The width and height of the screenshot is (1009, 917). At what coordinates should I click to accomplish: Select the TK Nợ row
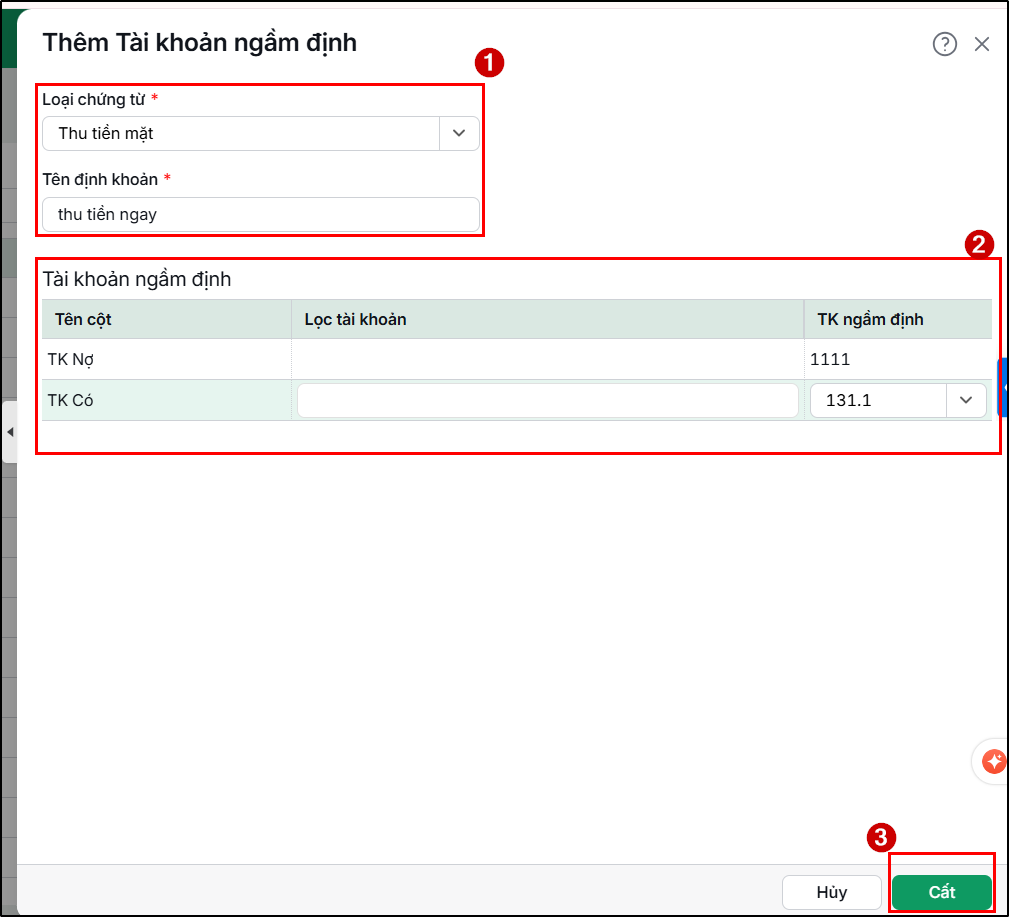(517, 359)
